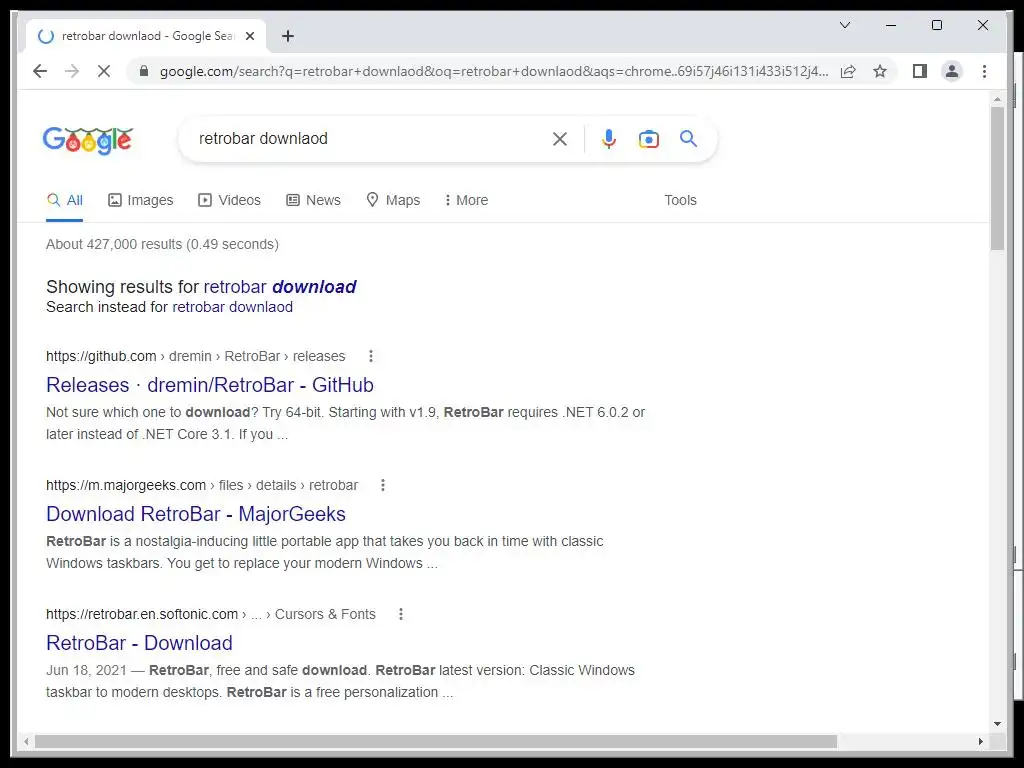Submit search with magnifier icon

688,138
